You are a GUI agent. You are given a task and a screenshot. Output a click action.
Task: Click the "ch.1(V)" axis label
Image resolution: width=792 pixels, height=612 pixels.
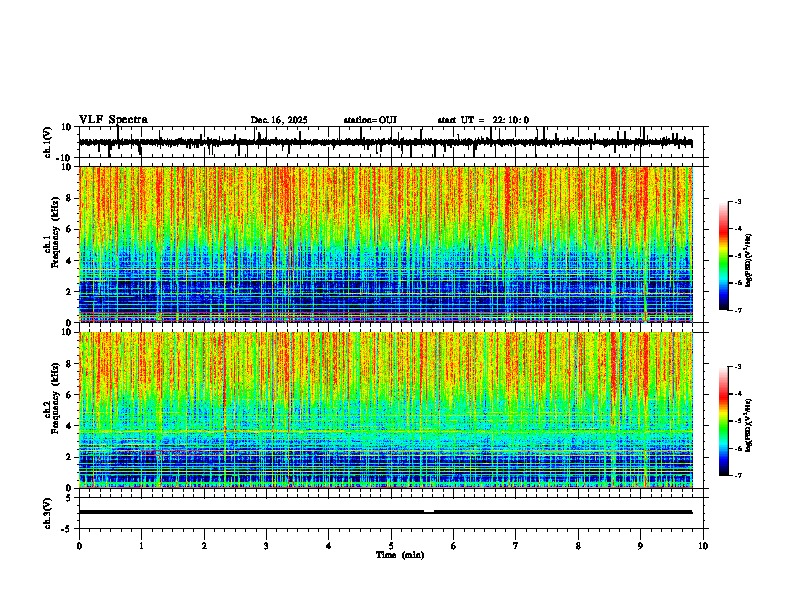[48, 142]
